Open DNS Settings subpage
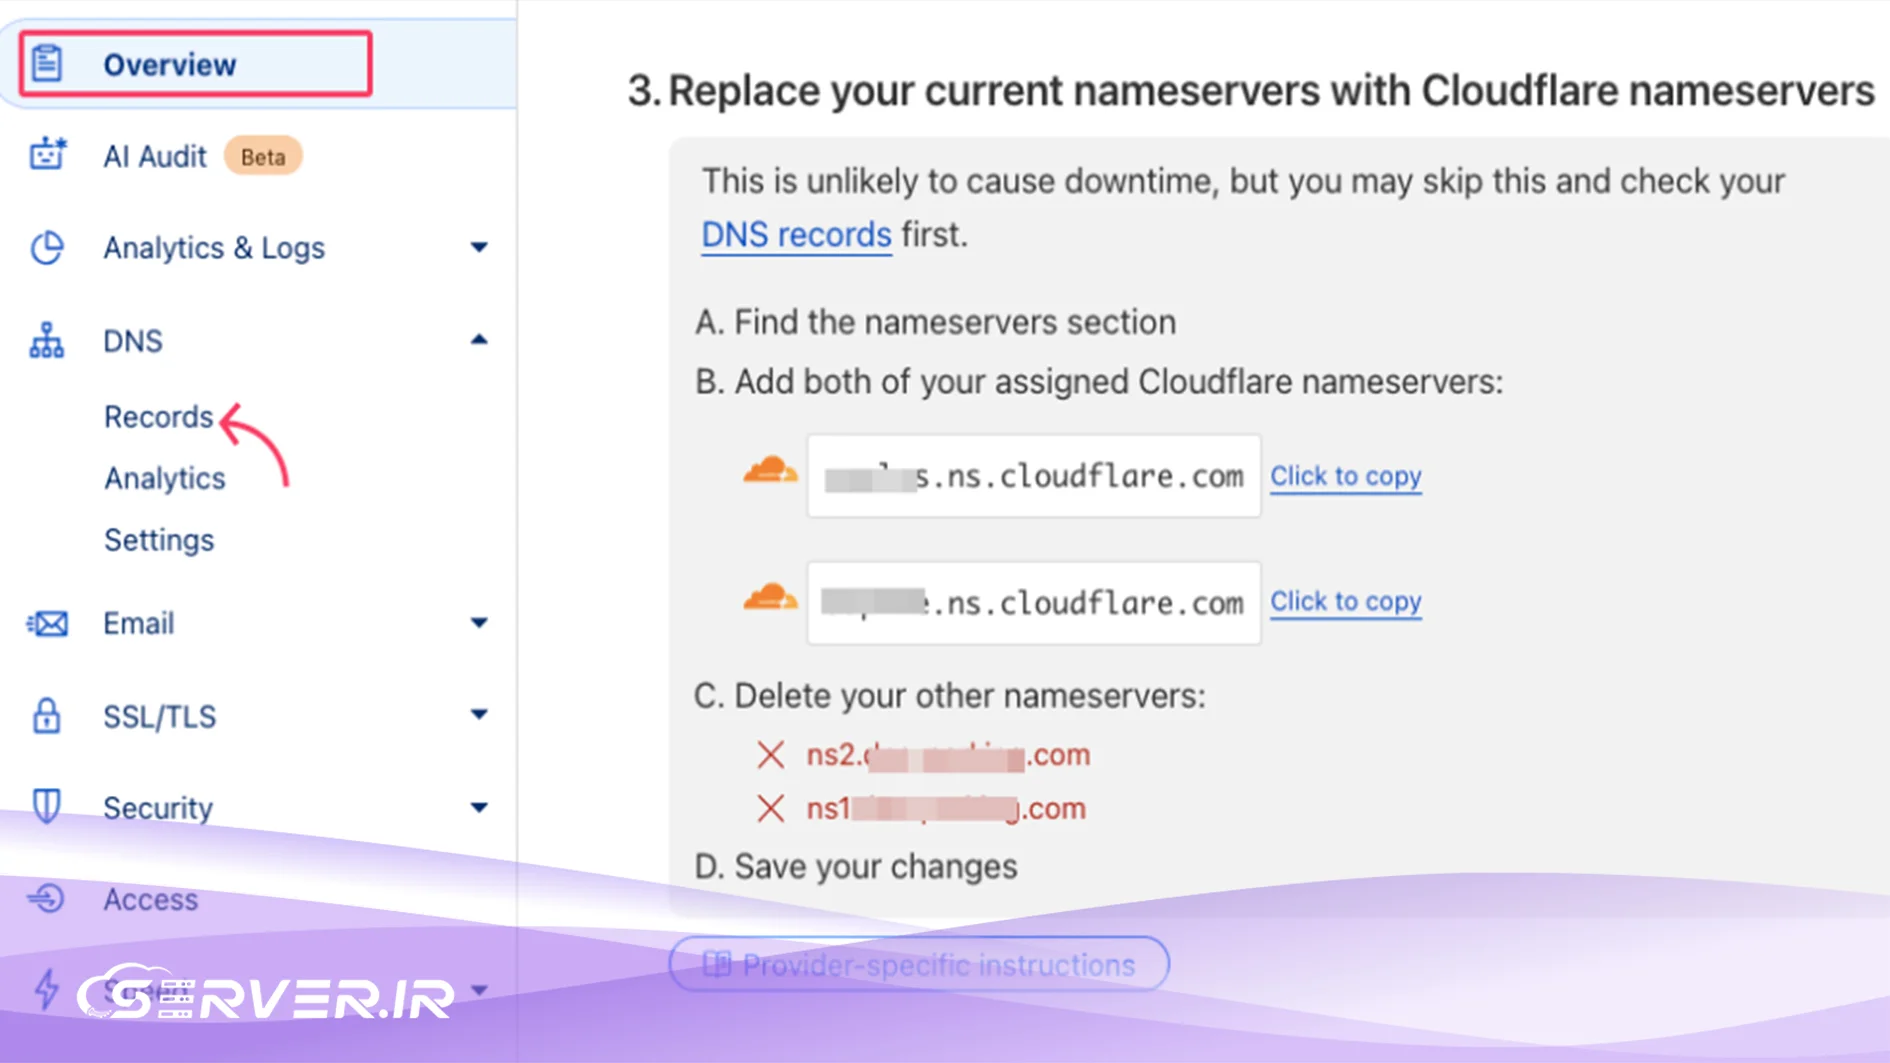This screenshot has height=1063, width=1890. [x=159, y=540]
